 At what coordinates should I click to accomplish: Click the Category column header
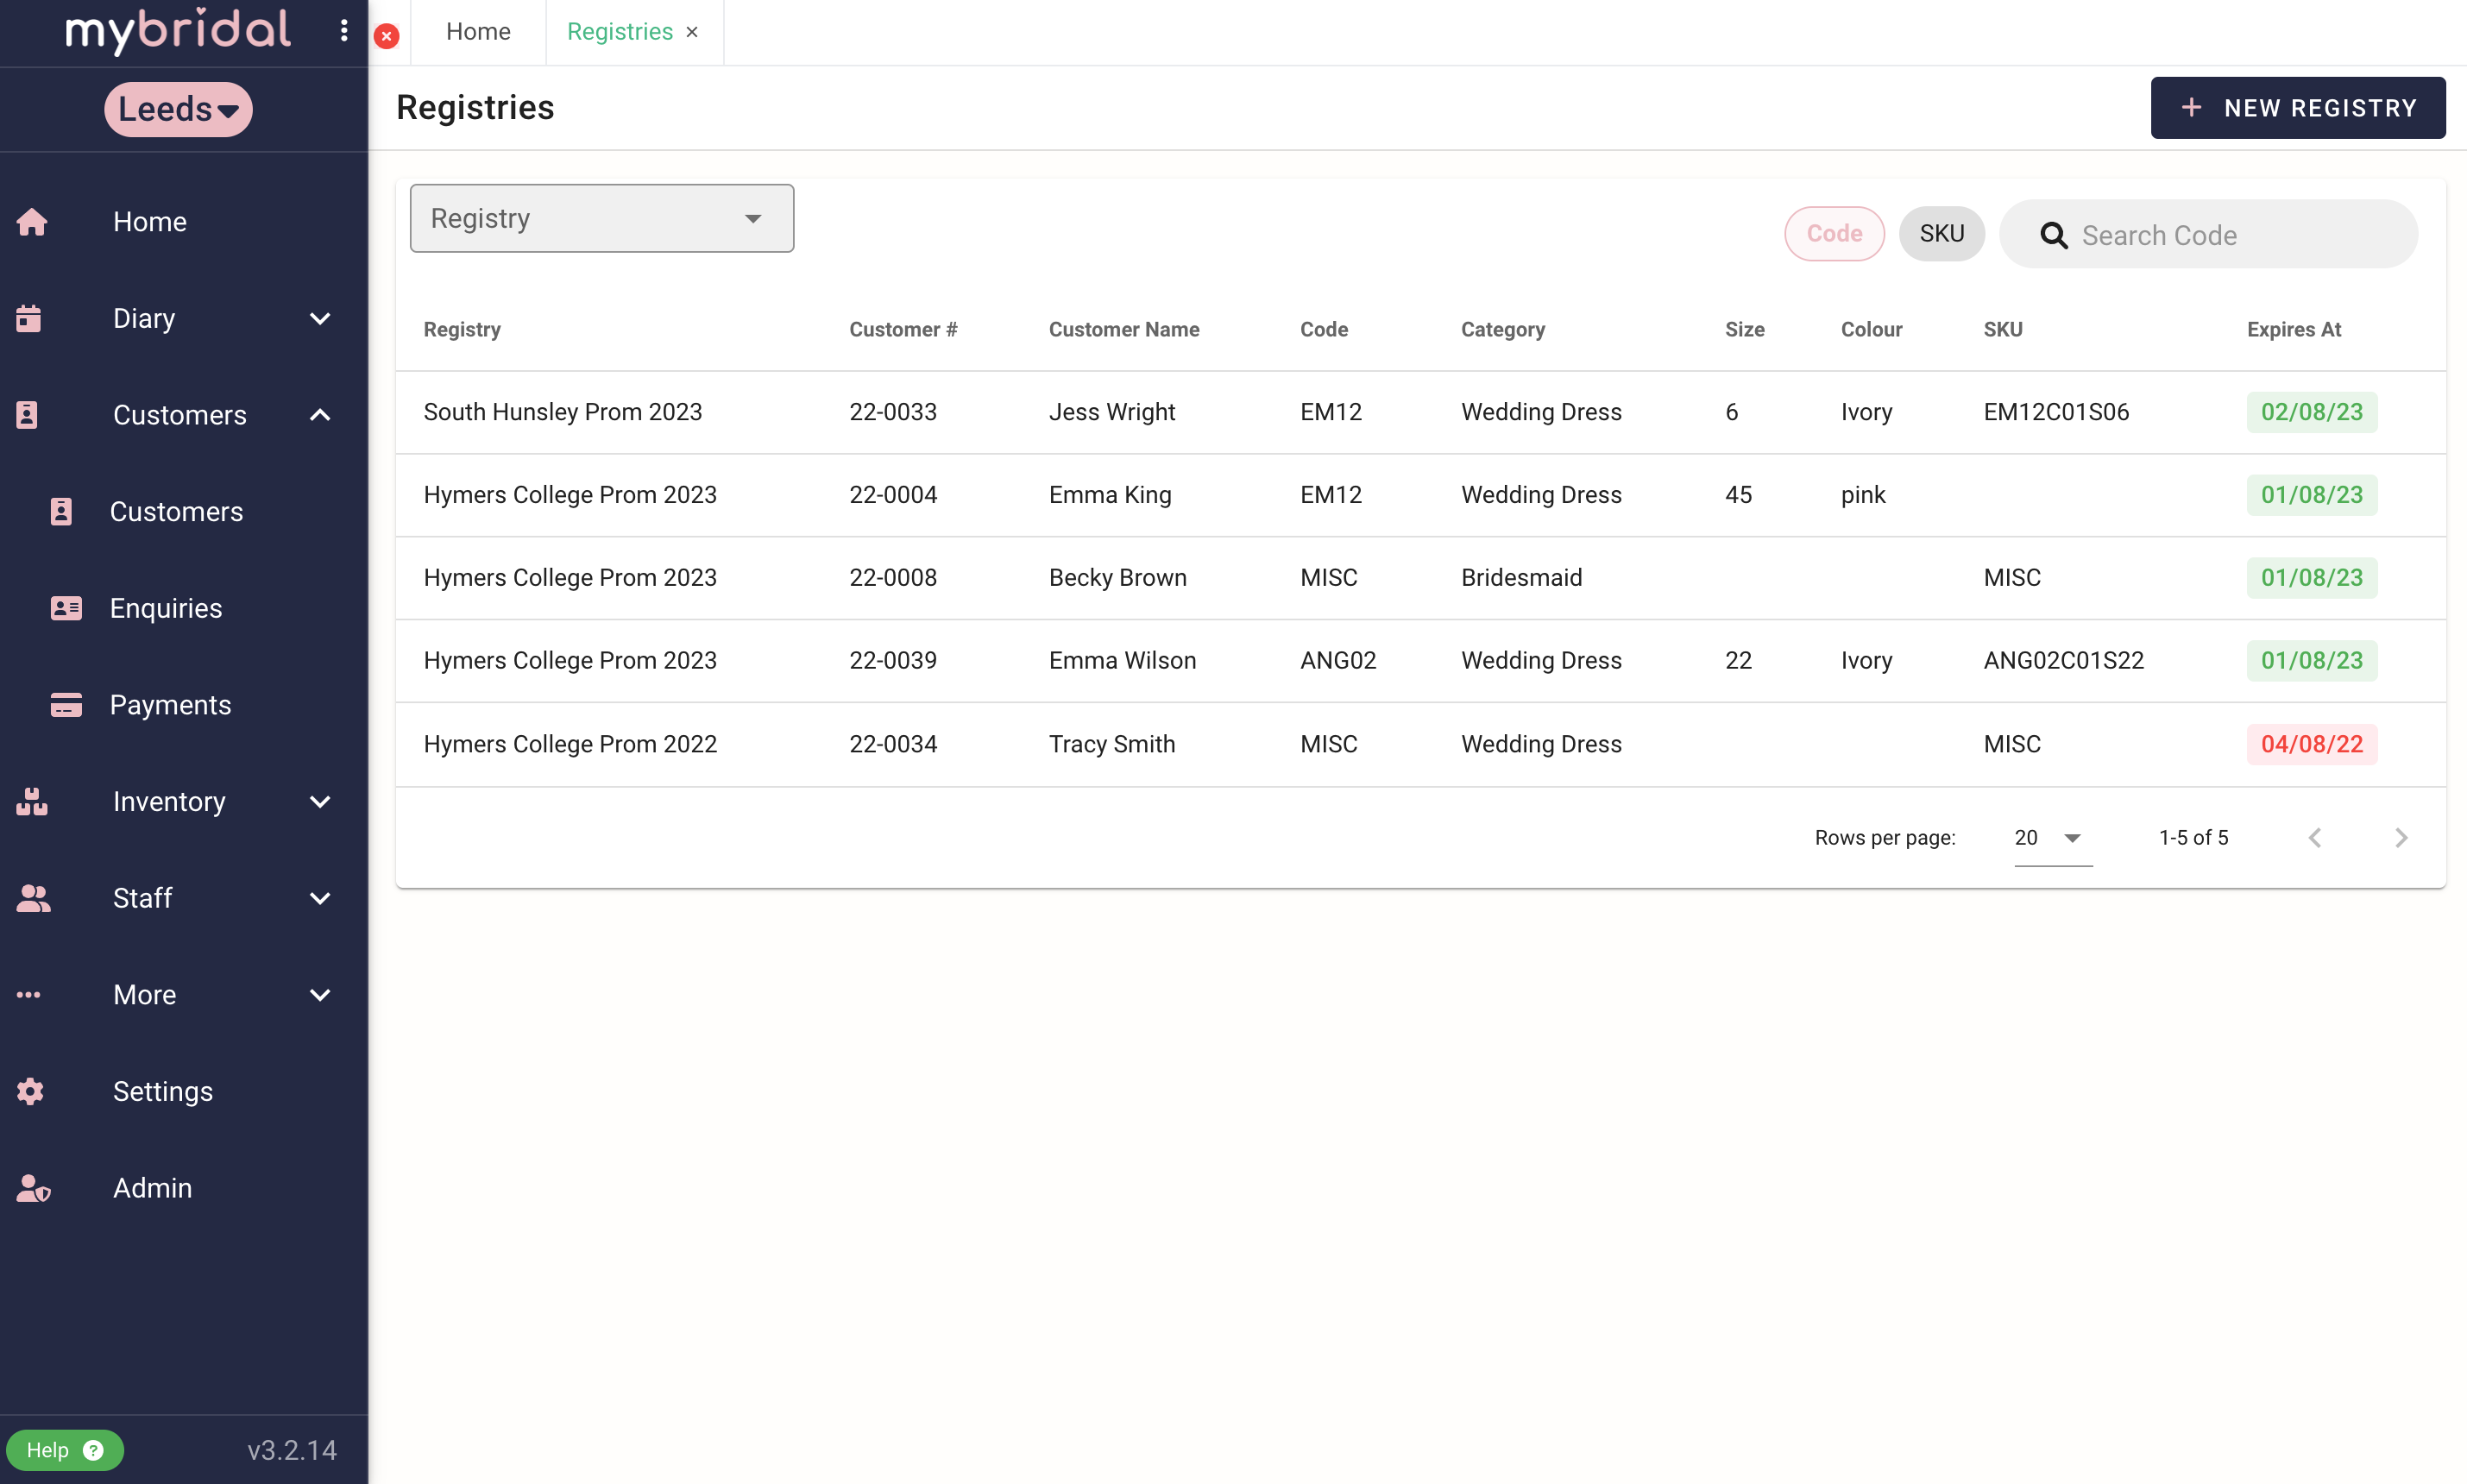click(1503, 329)
